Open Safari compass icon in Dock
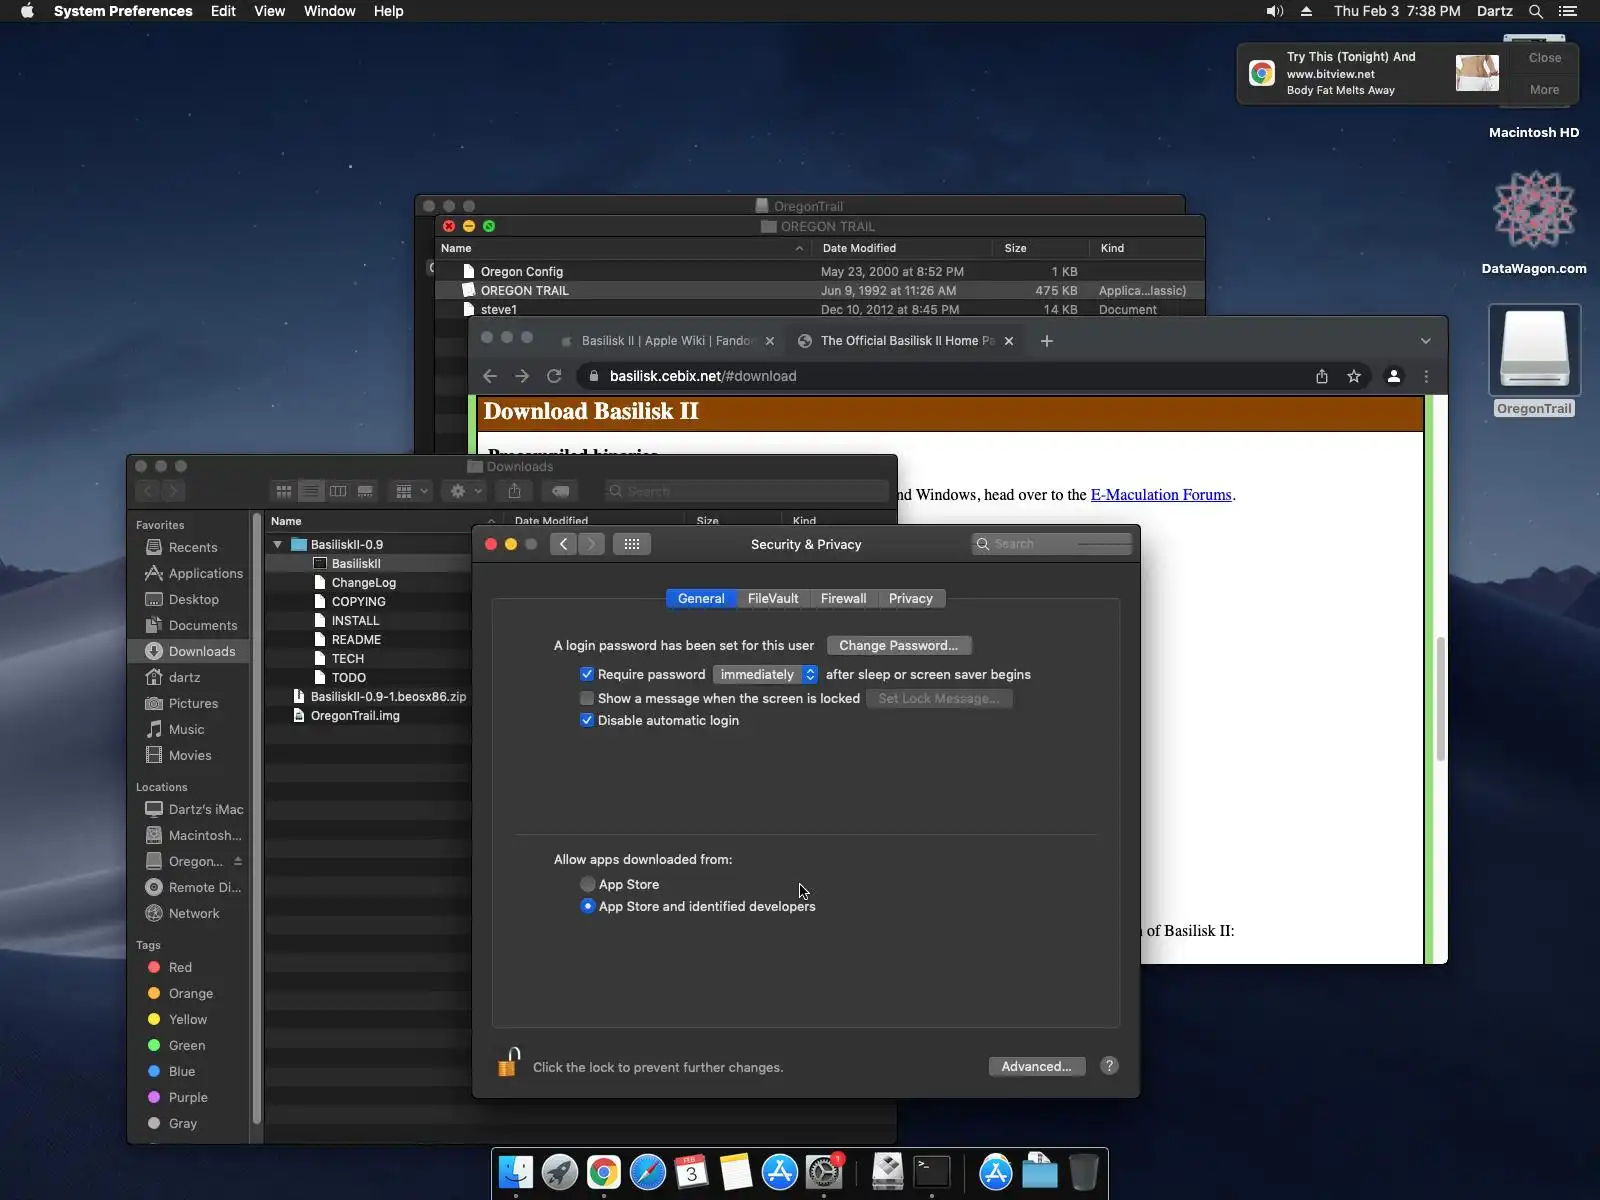The height and width of the screenshot is (1200, 1600). [x=648, y=1172]
